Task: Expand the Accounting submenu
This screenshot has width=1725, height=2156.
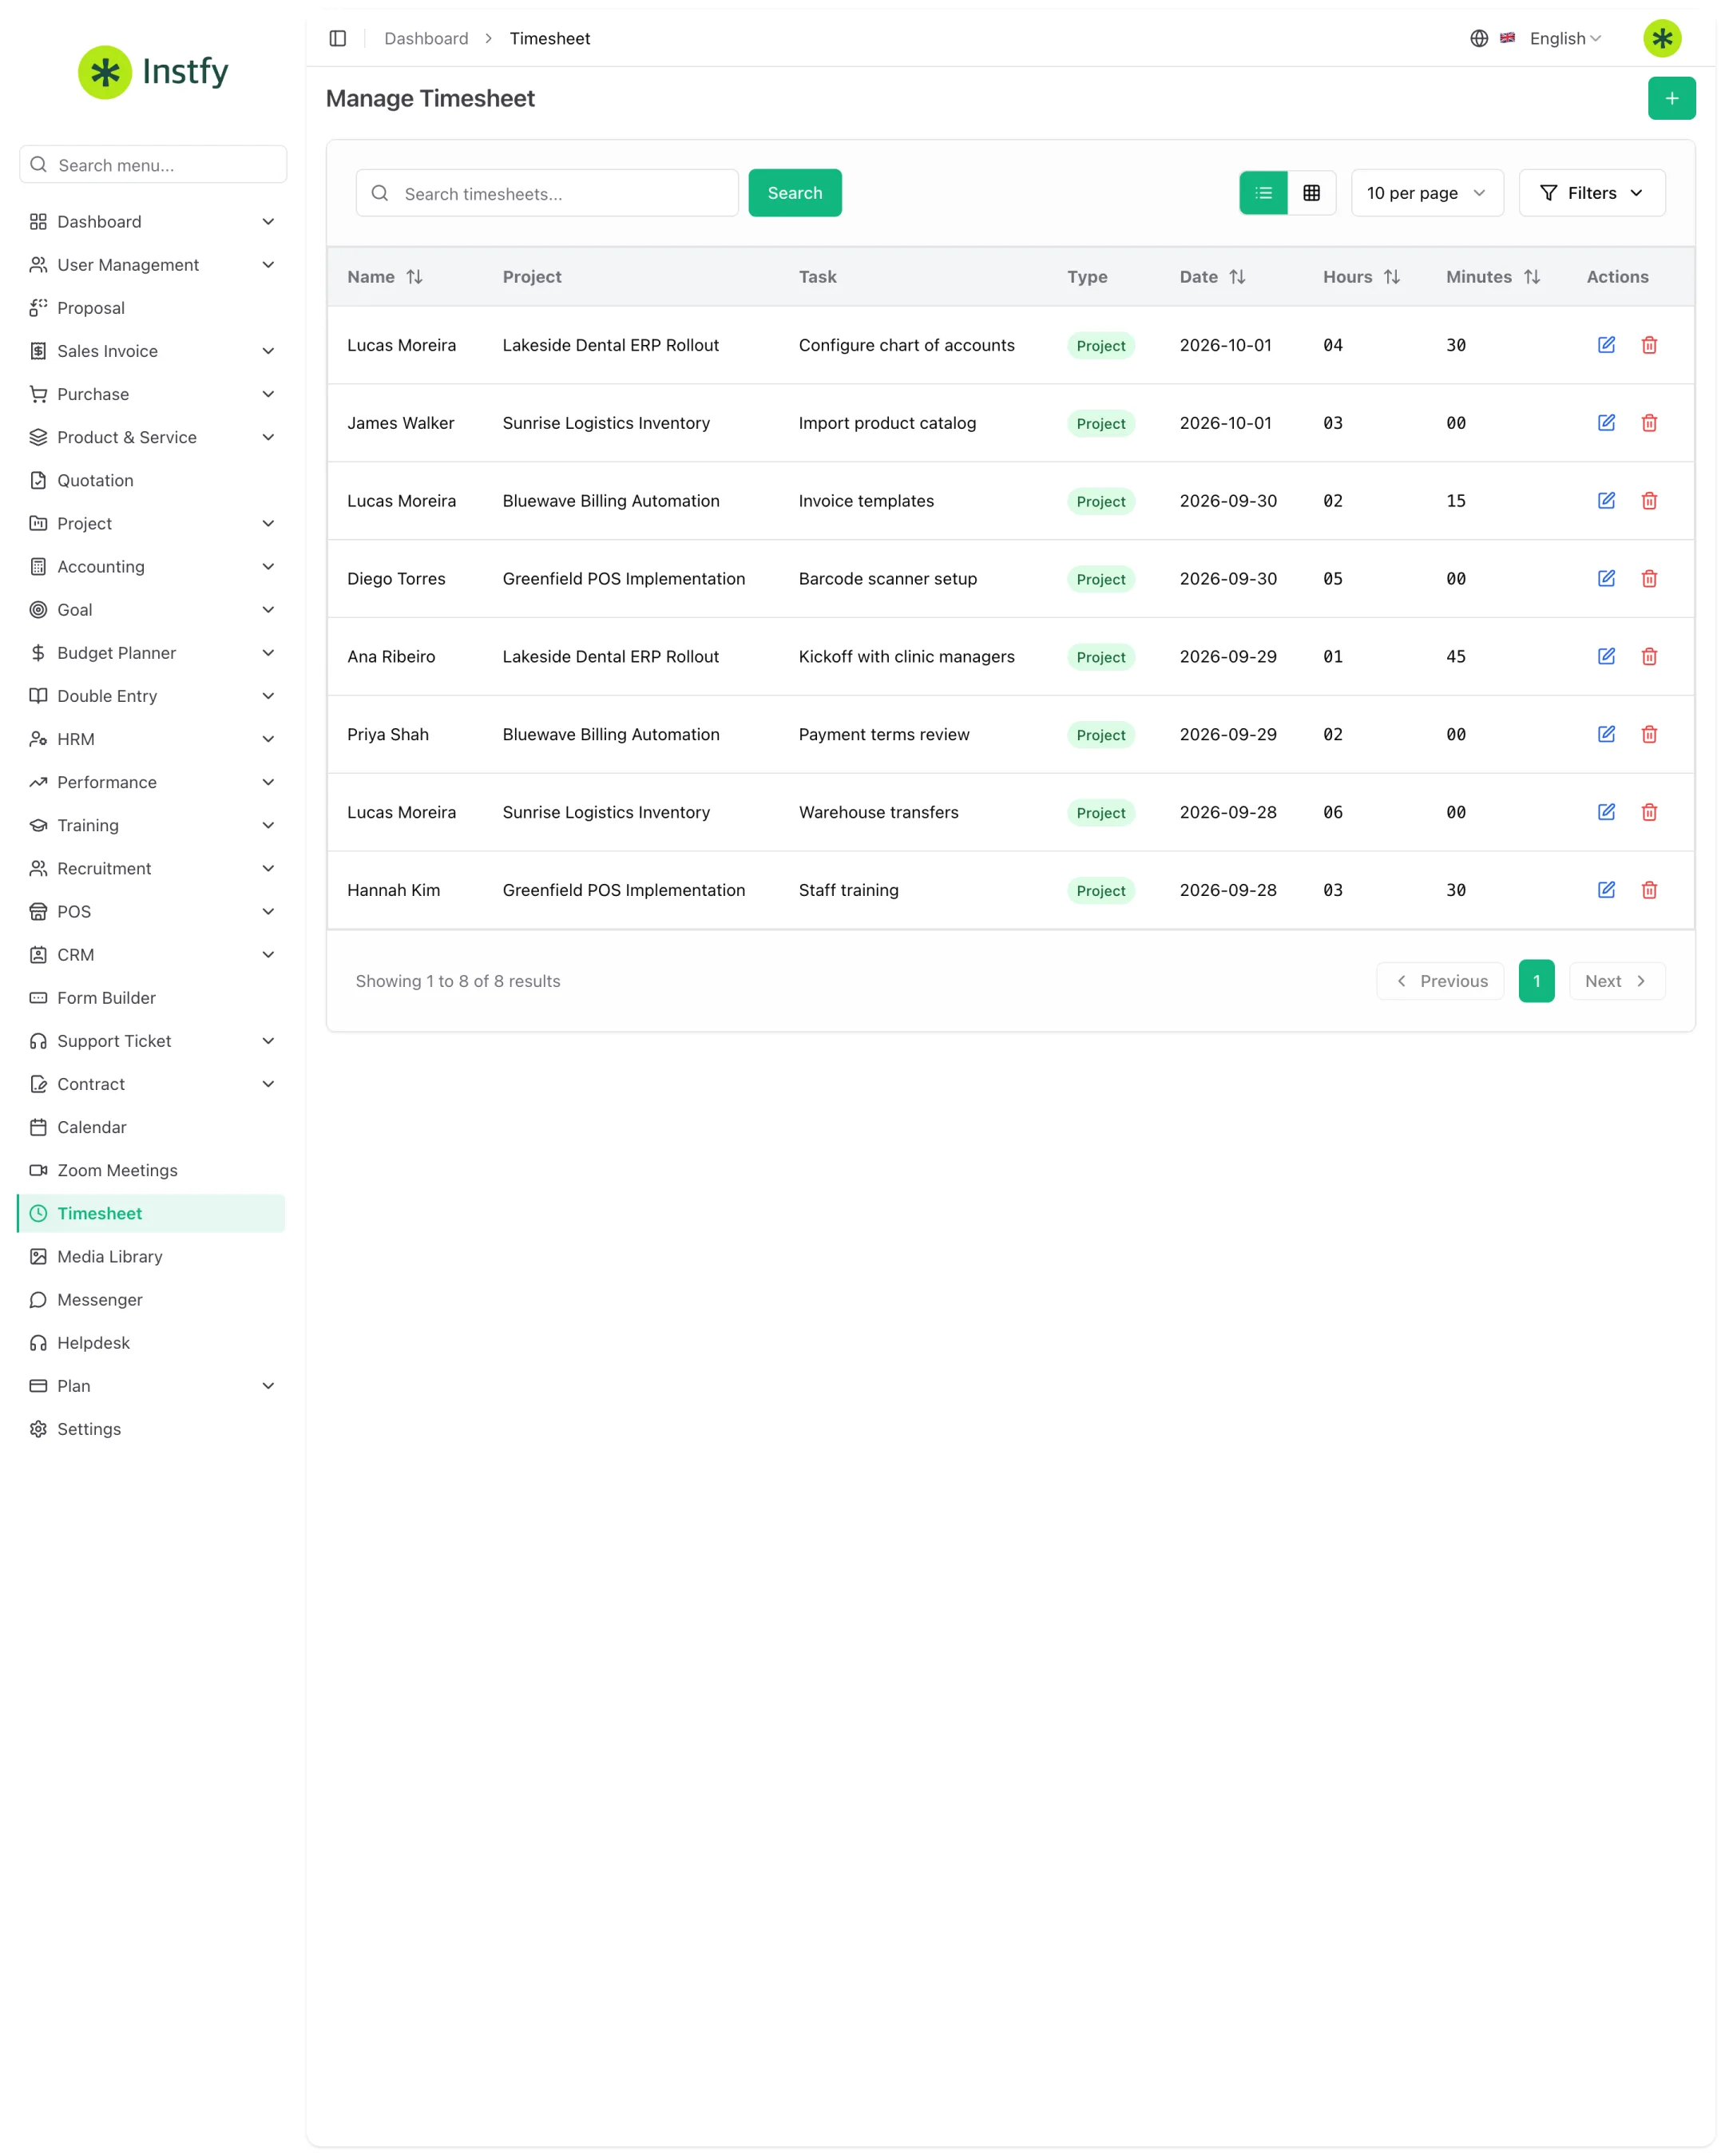Action: pyautogui.click(x=152, y=567)
